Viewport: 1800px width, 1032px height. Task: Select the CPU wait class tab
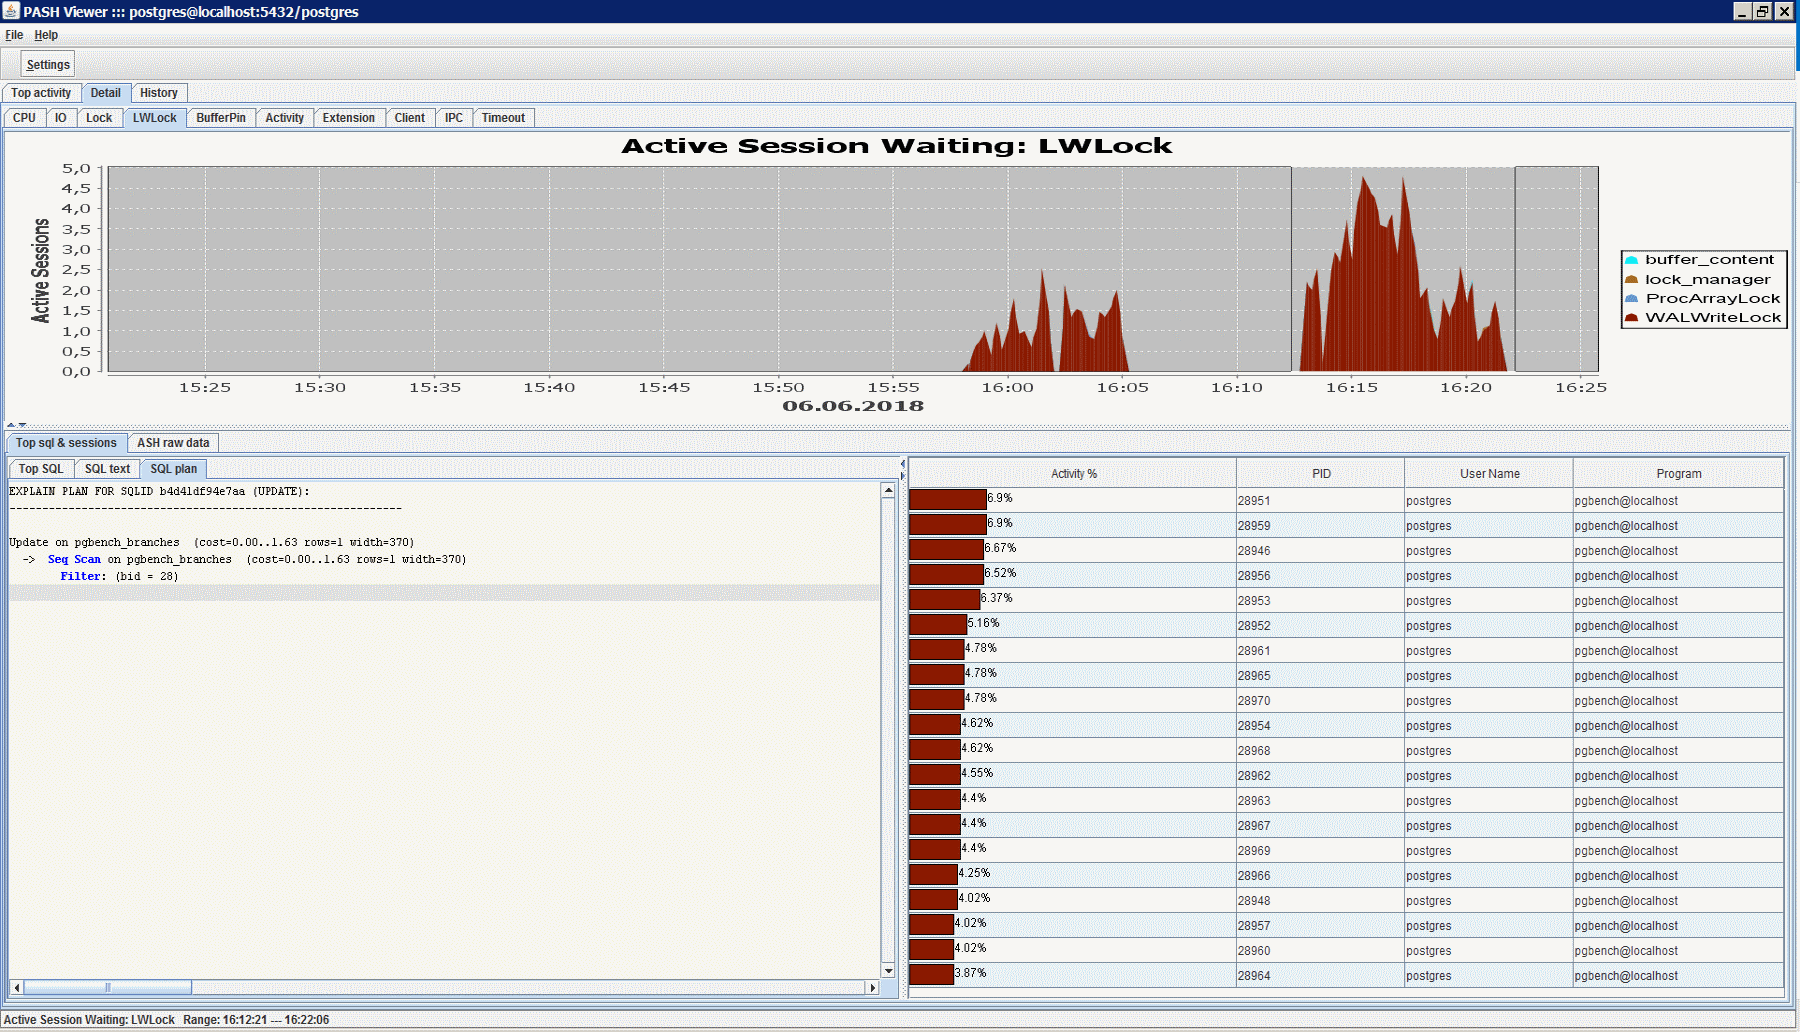[24, 117]
